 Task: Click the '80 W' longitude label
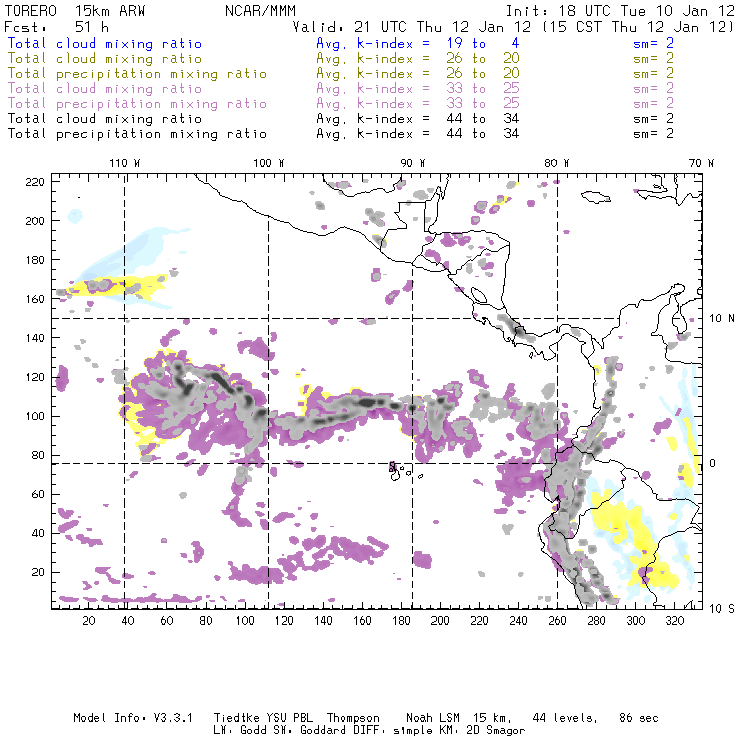(557, 163)
